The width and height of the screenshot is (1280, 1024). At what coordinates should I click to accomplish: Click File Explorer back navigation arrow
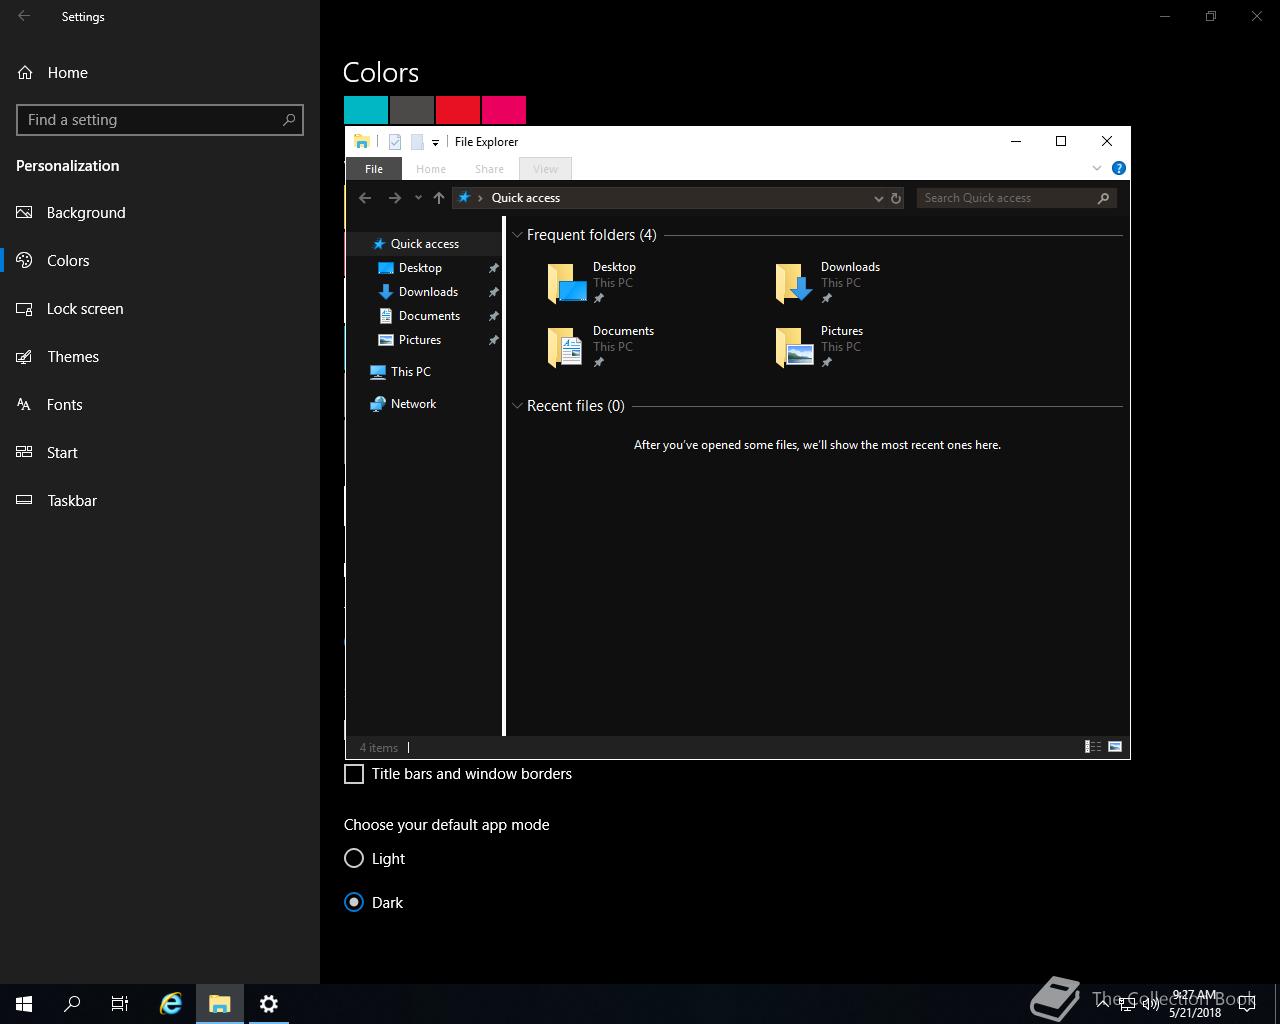(365, 198)
